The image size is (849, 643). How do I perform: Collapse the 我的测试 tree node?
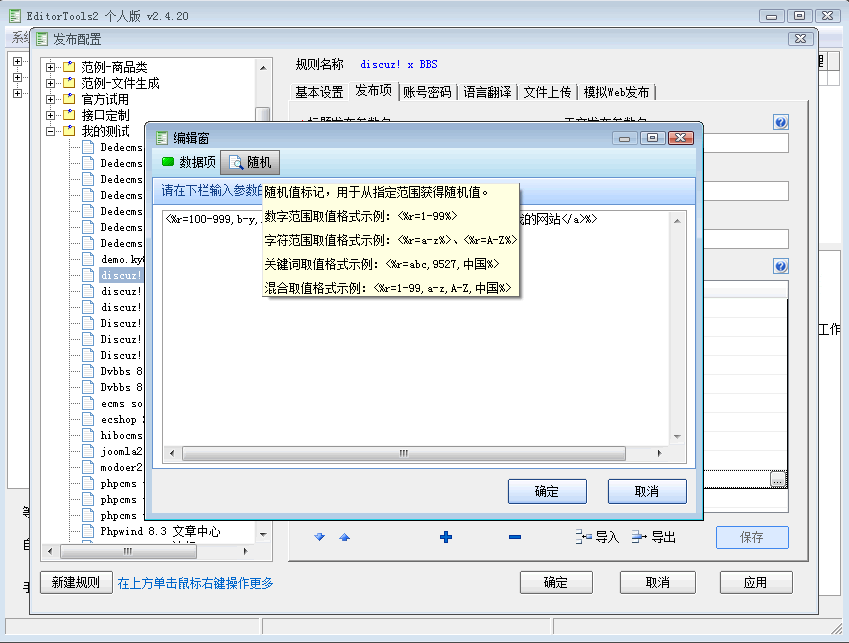tap(49, 129)
